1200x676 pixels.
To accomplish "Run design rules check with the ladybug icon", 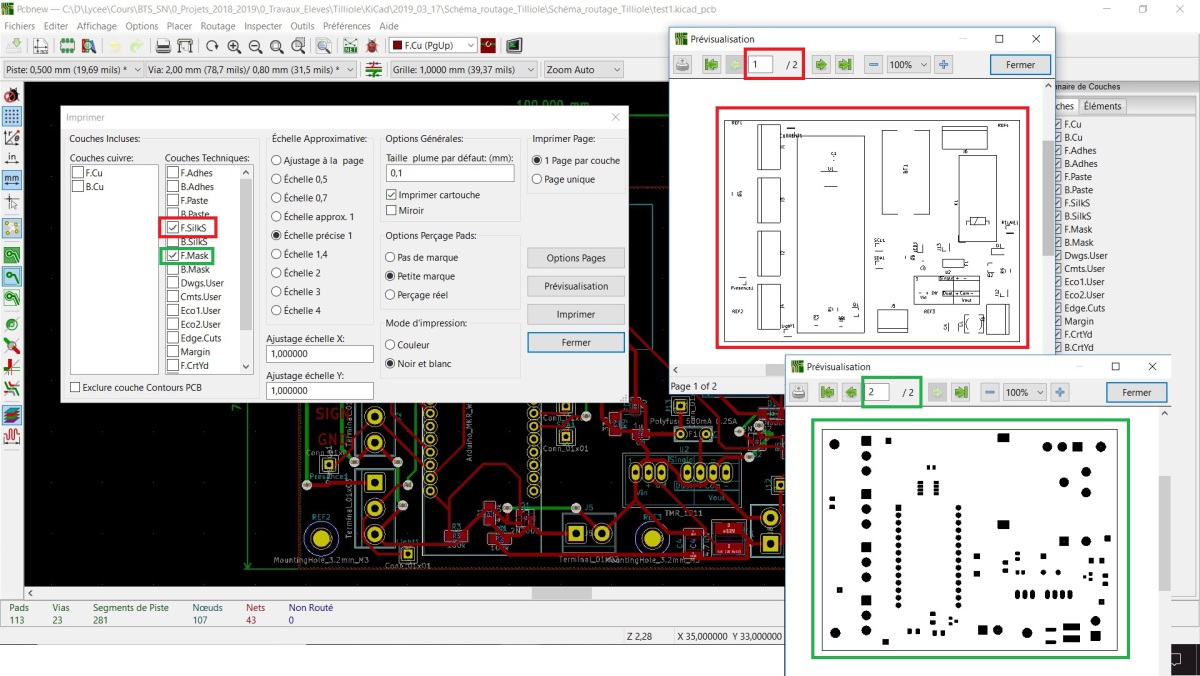I will coord(371,44).
